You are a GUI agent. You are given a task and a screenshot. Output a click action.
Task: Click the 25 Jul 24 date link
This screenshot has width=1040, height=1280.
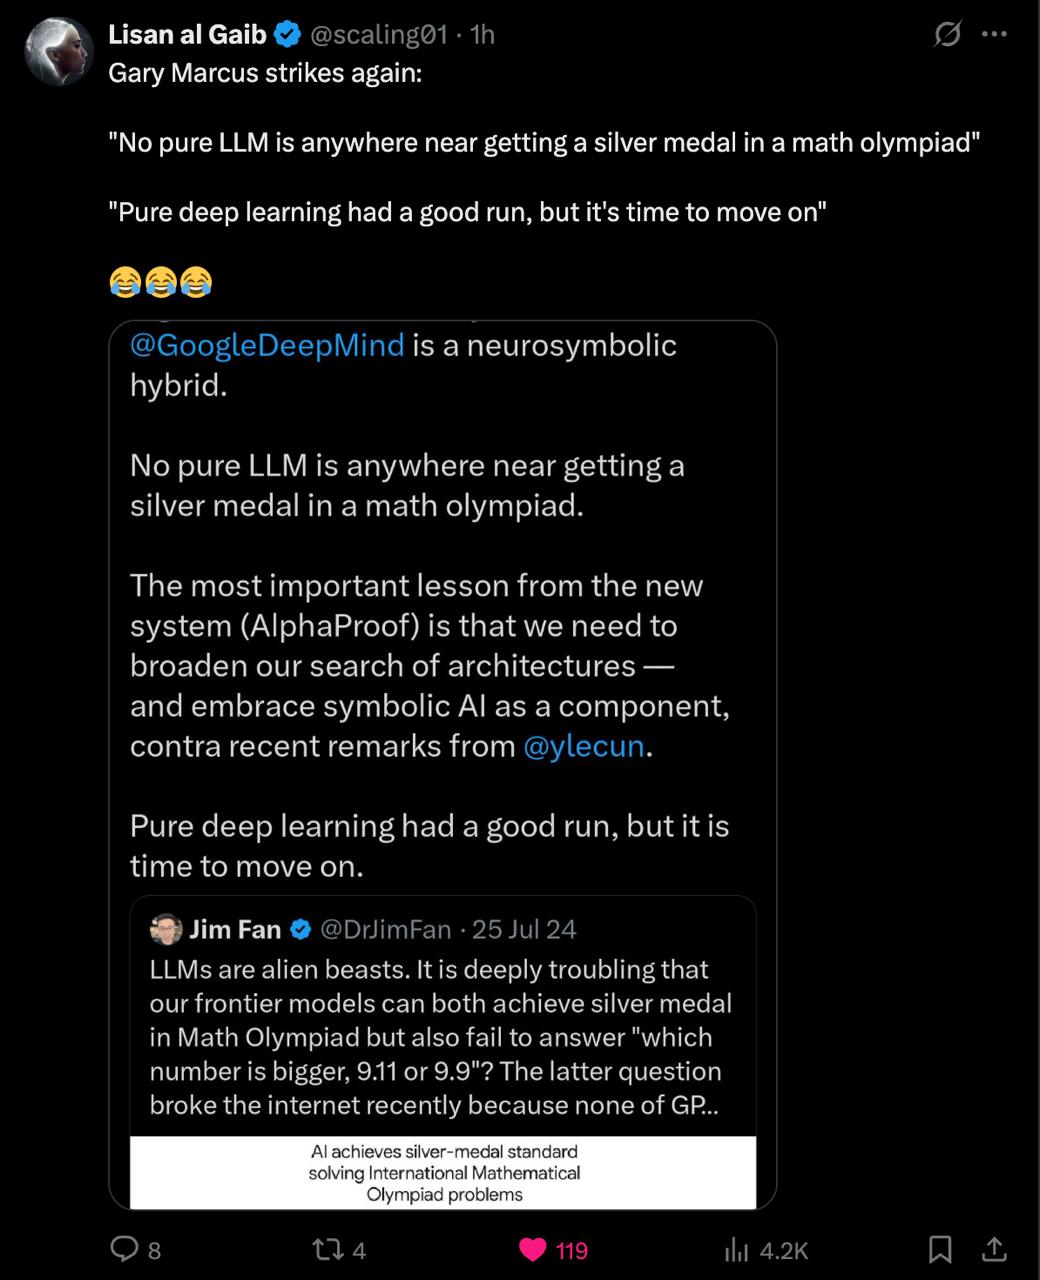524,929
